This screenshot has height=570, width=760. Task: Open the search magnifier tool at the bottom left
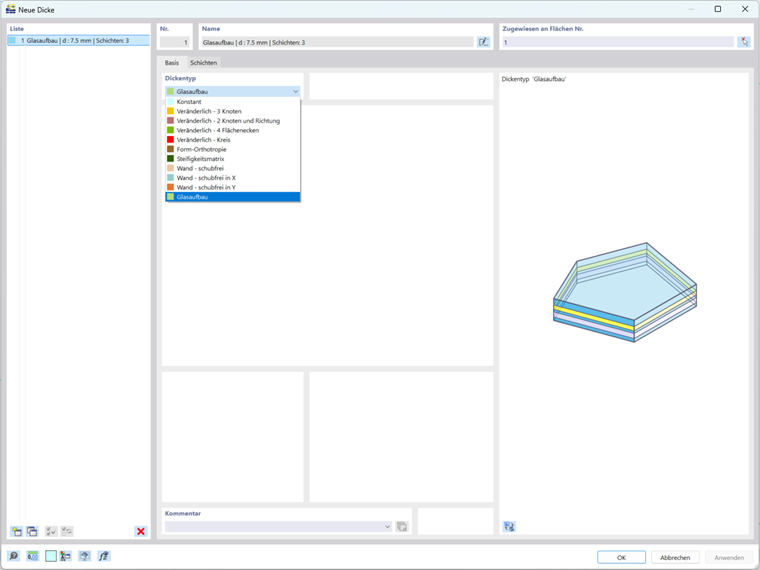point(14,556)
